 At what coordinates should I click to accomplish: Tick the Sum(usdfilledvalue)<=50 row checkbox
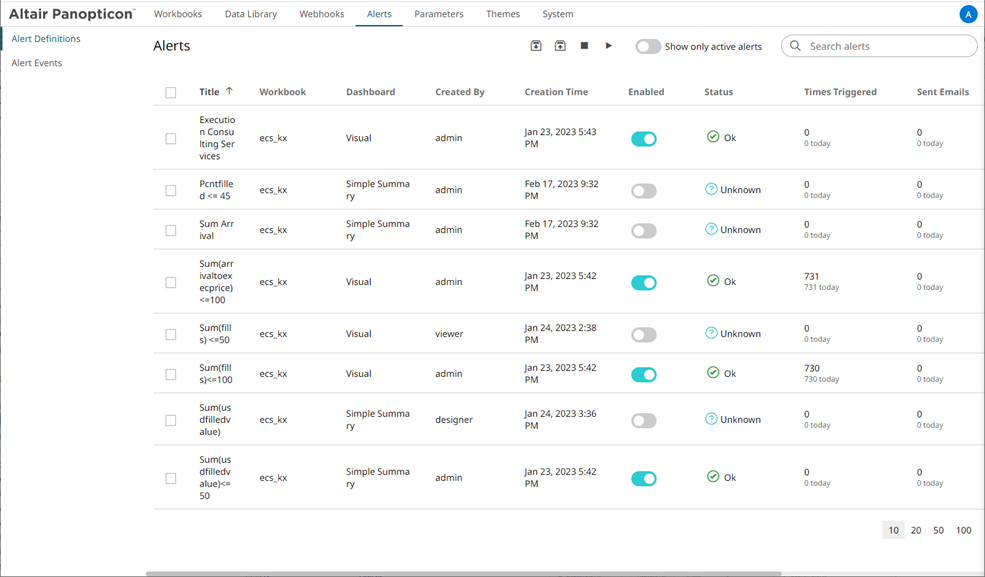point(171,478)
